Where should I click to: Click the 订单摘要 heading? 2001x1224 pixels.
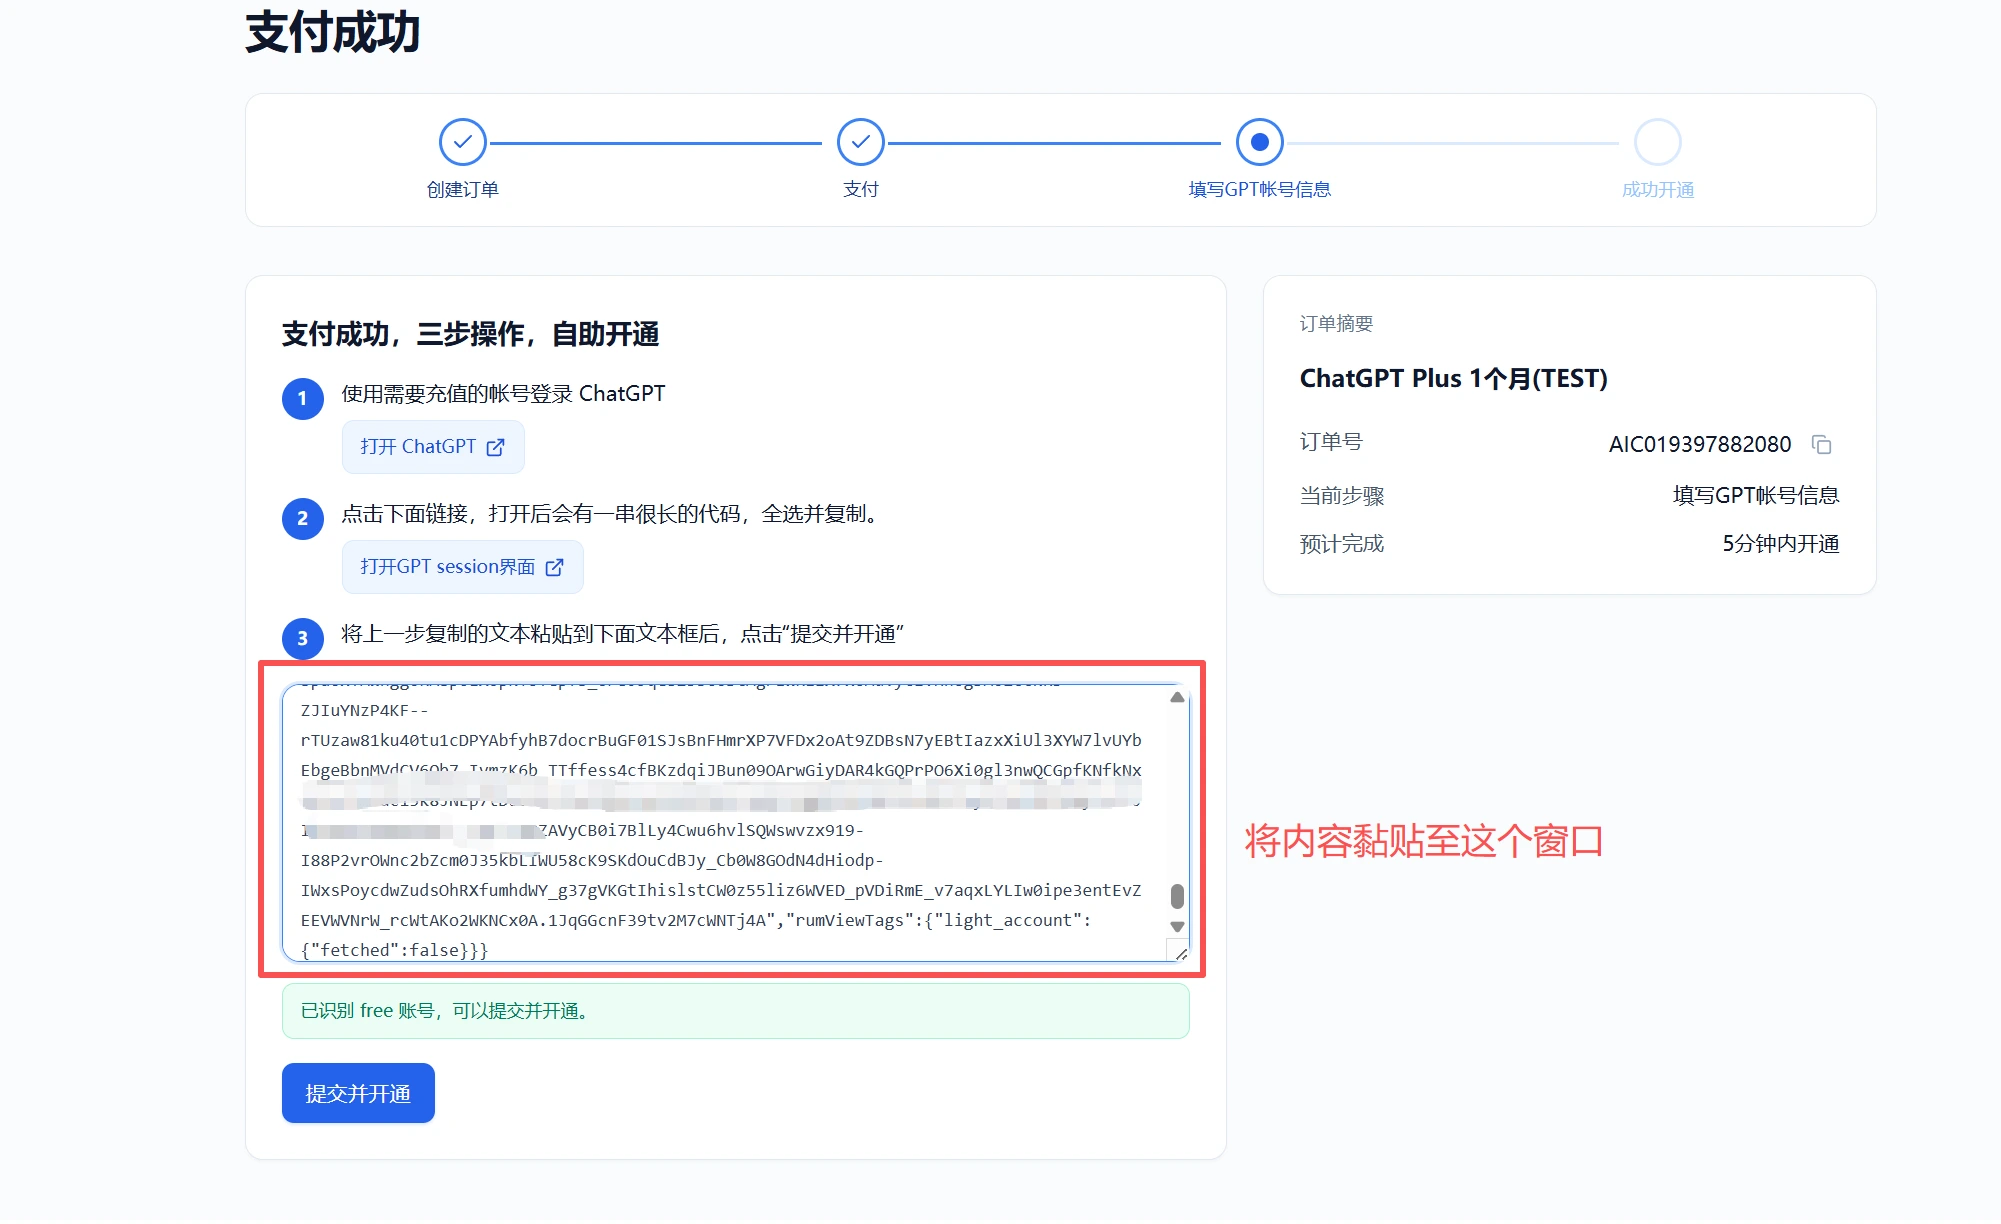click(1336, 324)
